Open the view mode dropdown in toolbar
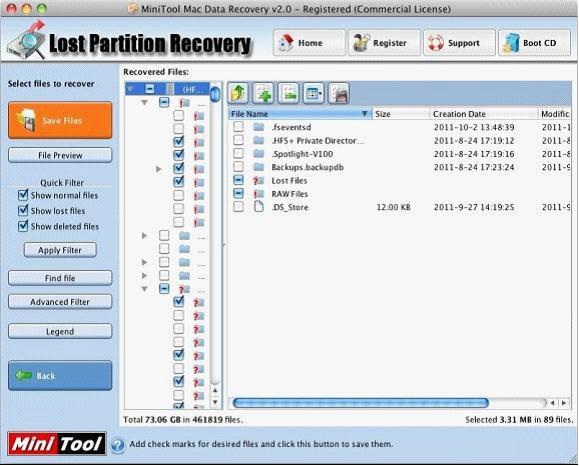Image resolution: width=579 pixels, height=466 pixels. pos(314,93)
